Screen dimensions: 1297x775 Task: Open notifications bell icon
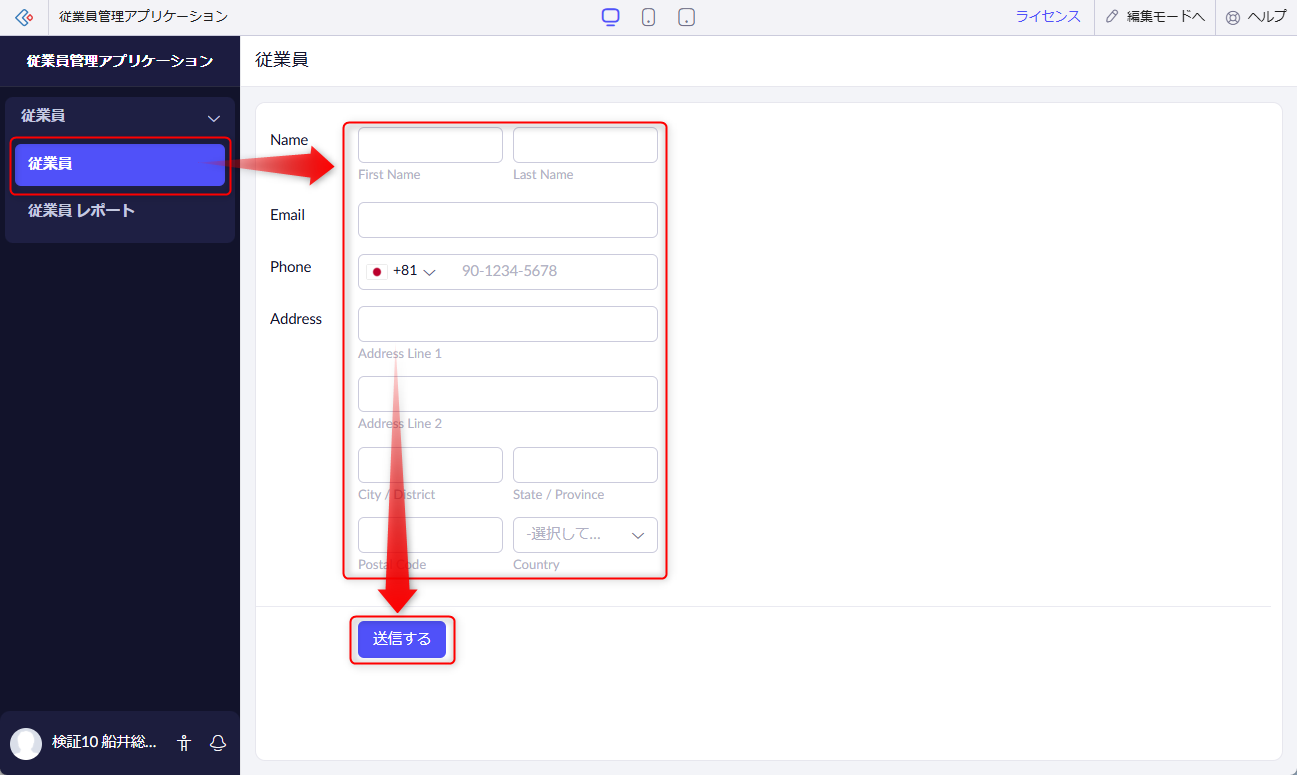click(218, 743)
